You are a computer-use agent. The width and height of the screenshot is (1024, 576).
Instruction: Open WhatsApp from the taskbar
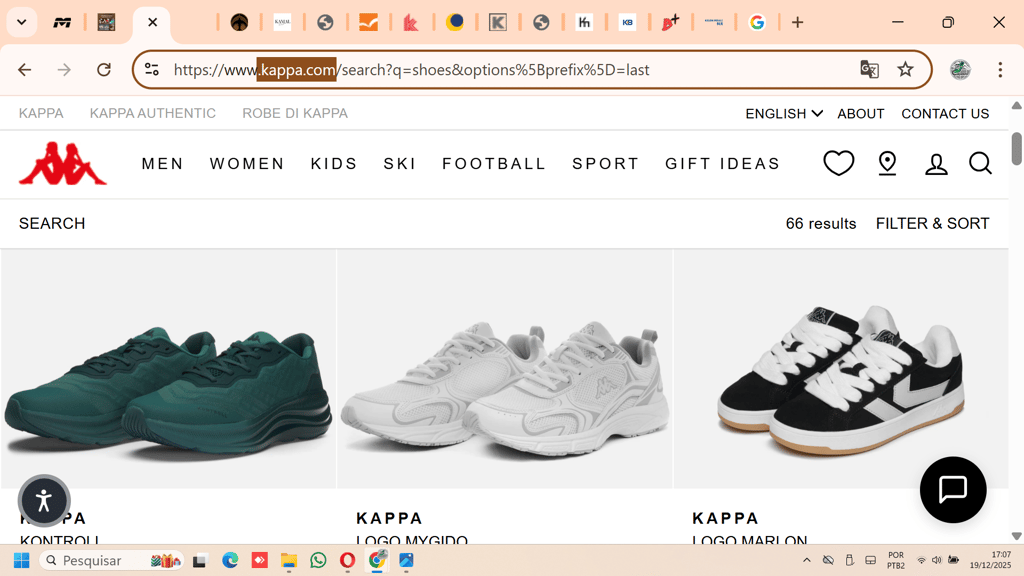tap(318, 560)
